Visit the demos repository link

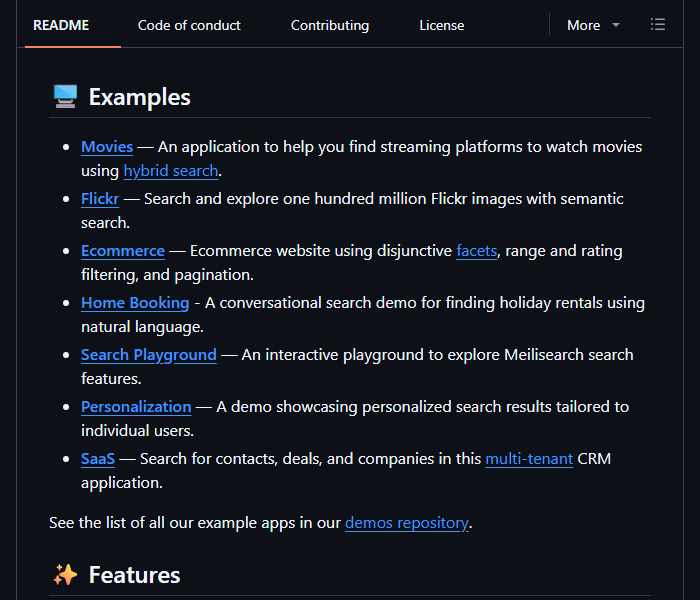(x=407, y=523)
